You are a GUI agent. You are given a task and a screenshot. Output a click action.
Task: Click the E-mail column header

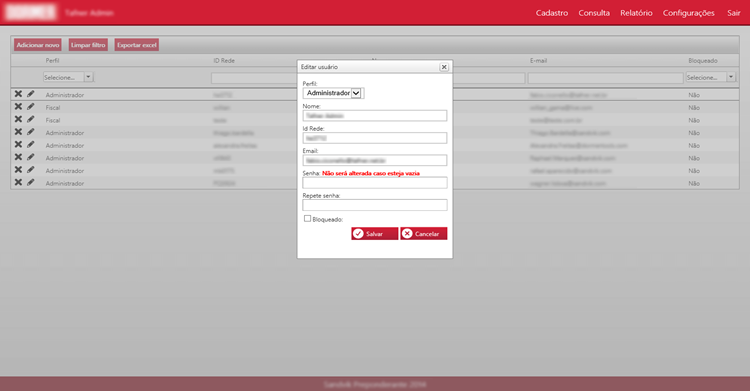pyautogui.click(x=538, y=61)
